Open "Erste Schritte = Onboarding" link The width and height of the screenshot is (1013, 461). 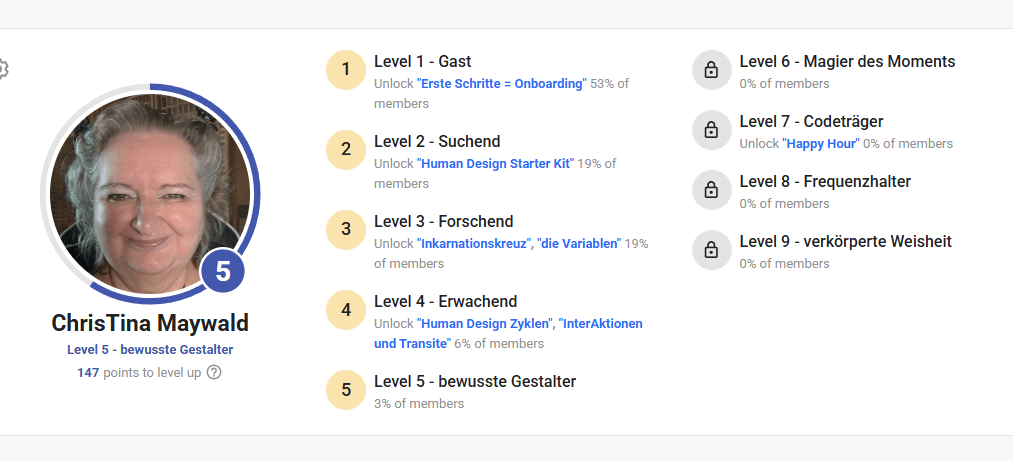(x=501, y=84)
